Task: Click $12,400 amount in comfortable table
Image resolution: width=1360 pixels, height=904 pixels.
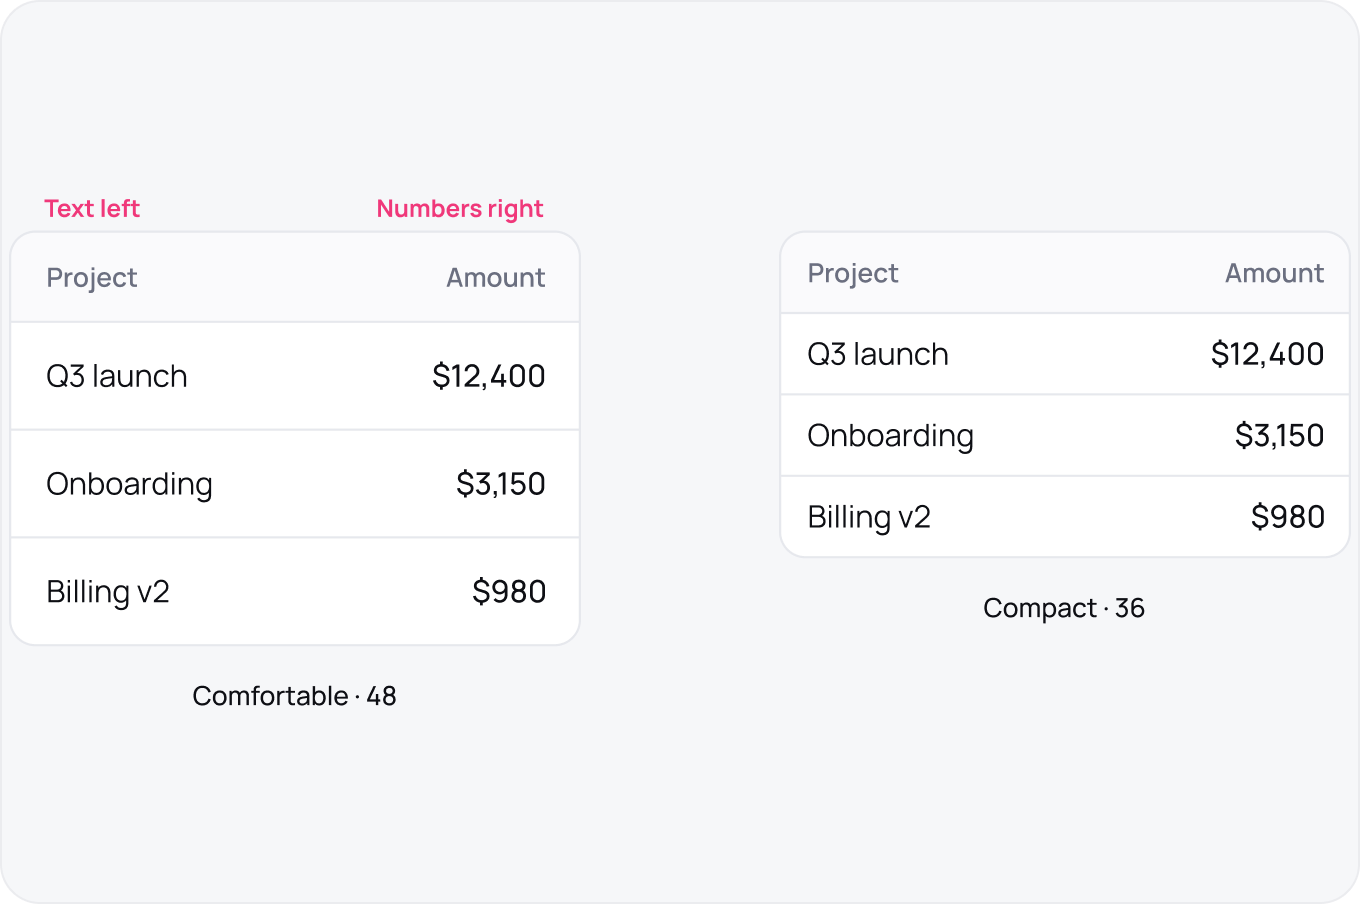Action: 489,376
